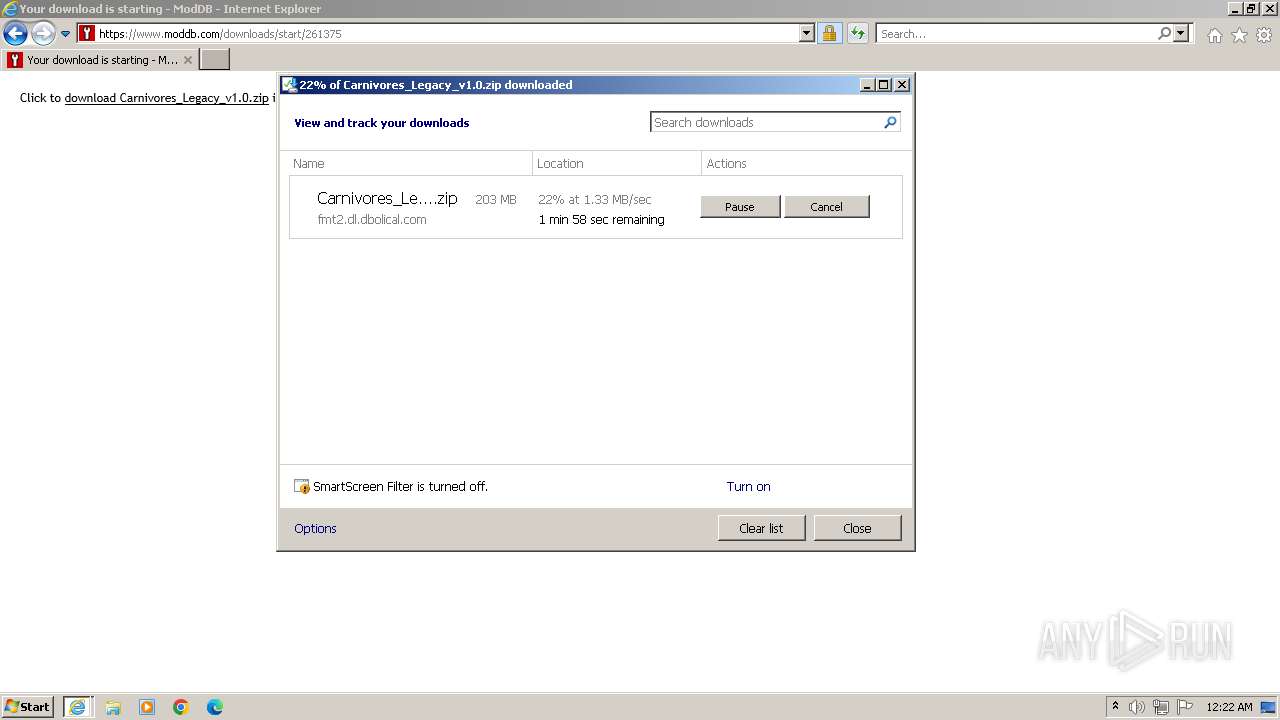Click the Action Center flag tray icon

1185,707
